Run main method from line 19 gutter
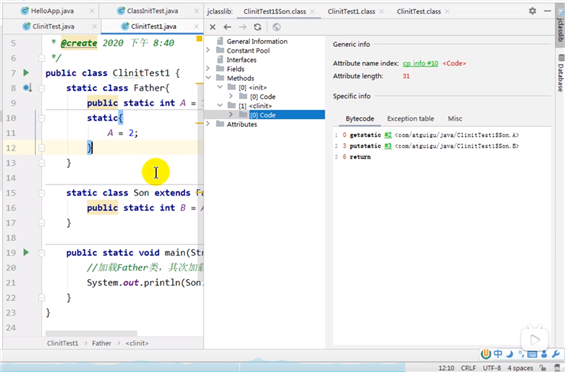 point(26,252)
